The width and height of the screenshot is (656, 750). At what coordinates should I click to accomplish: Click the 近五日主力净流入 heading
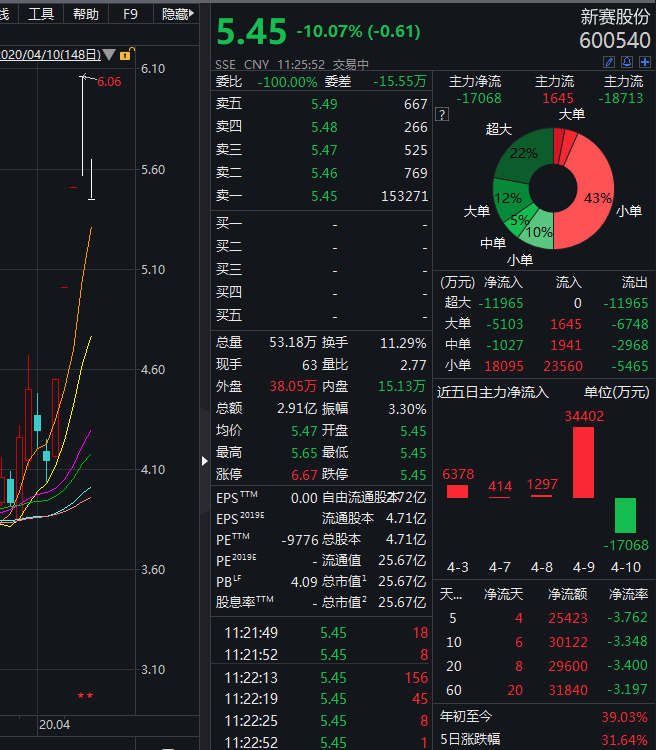(x=492, y=393)
